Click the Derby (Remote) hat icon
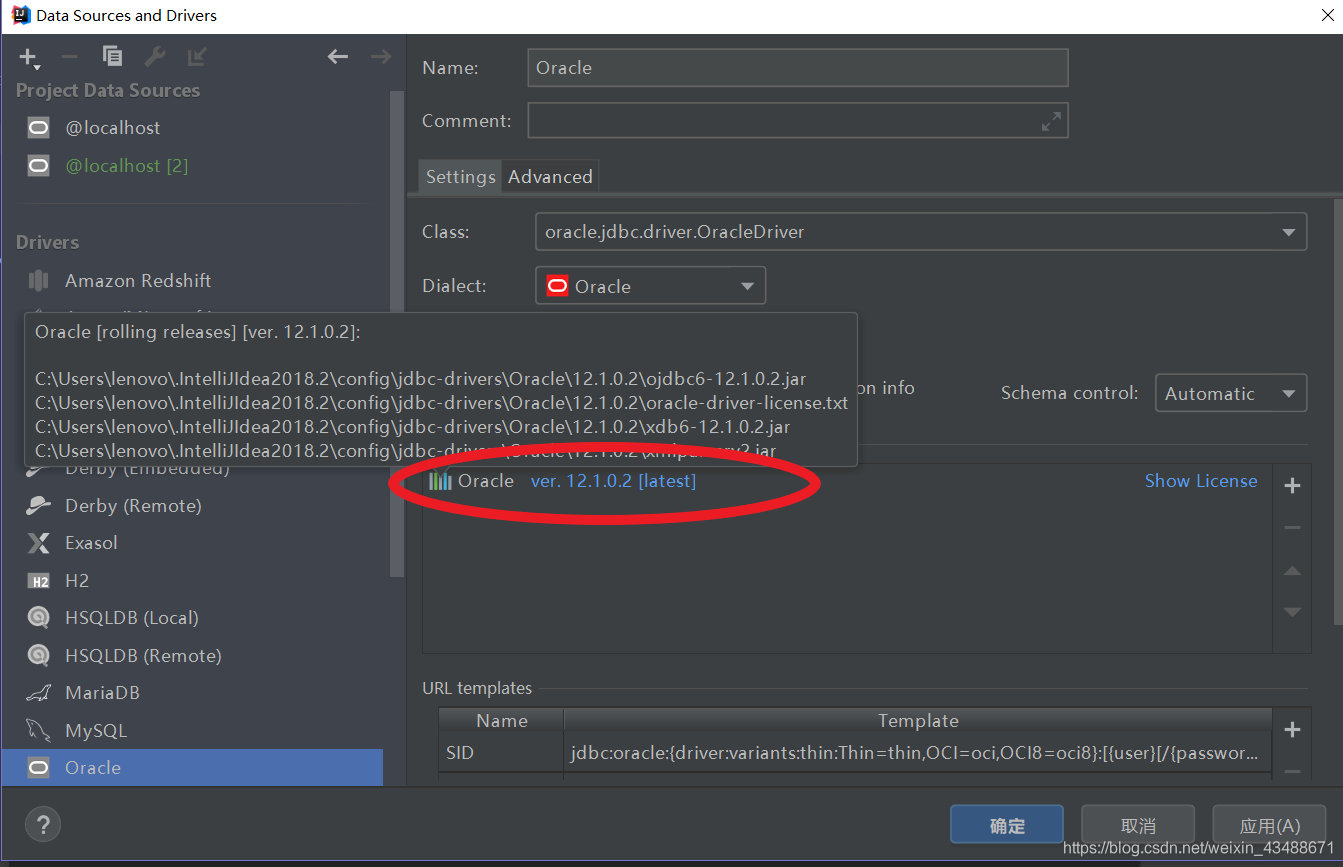Screen dimensions: 1343x867 click(38, 506)
